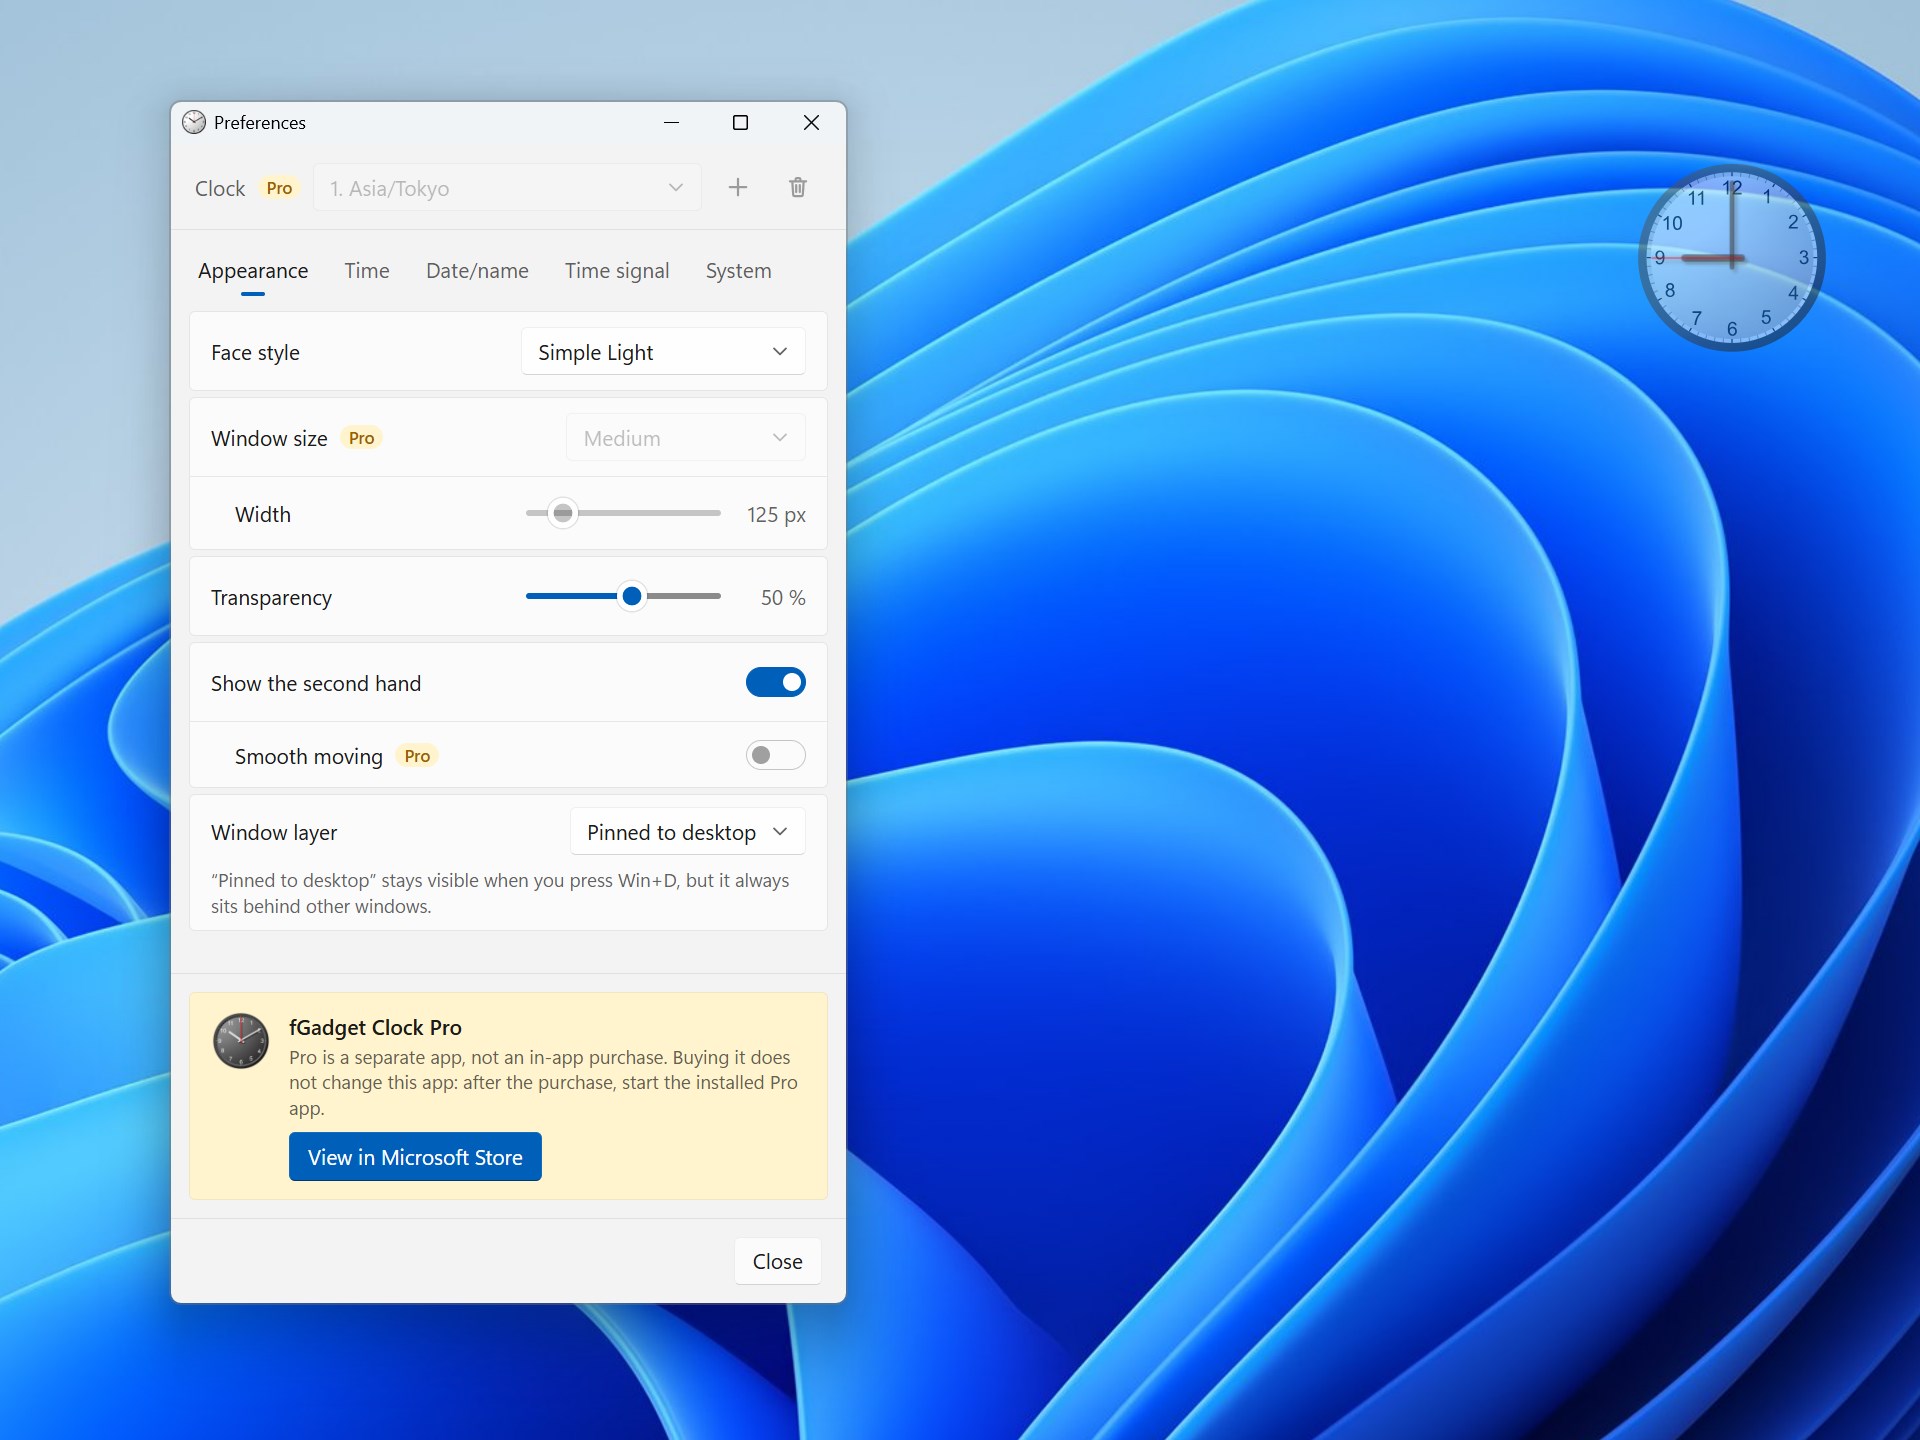Viewport: 1920px width, 1440px height.
Task: Click View in Microsoft Store button
Action: [415, 1157]
